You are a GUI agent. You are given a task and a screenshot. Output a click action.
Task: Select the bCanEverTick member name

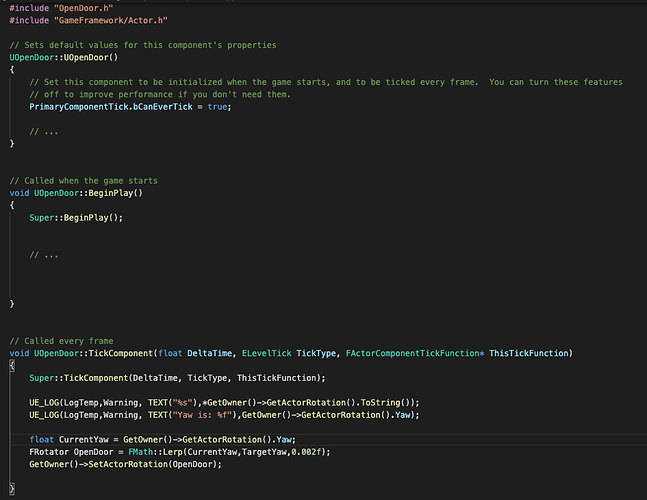pos(163,107)
